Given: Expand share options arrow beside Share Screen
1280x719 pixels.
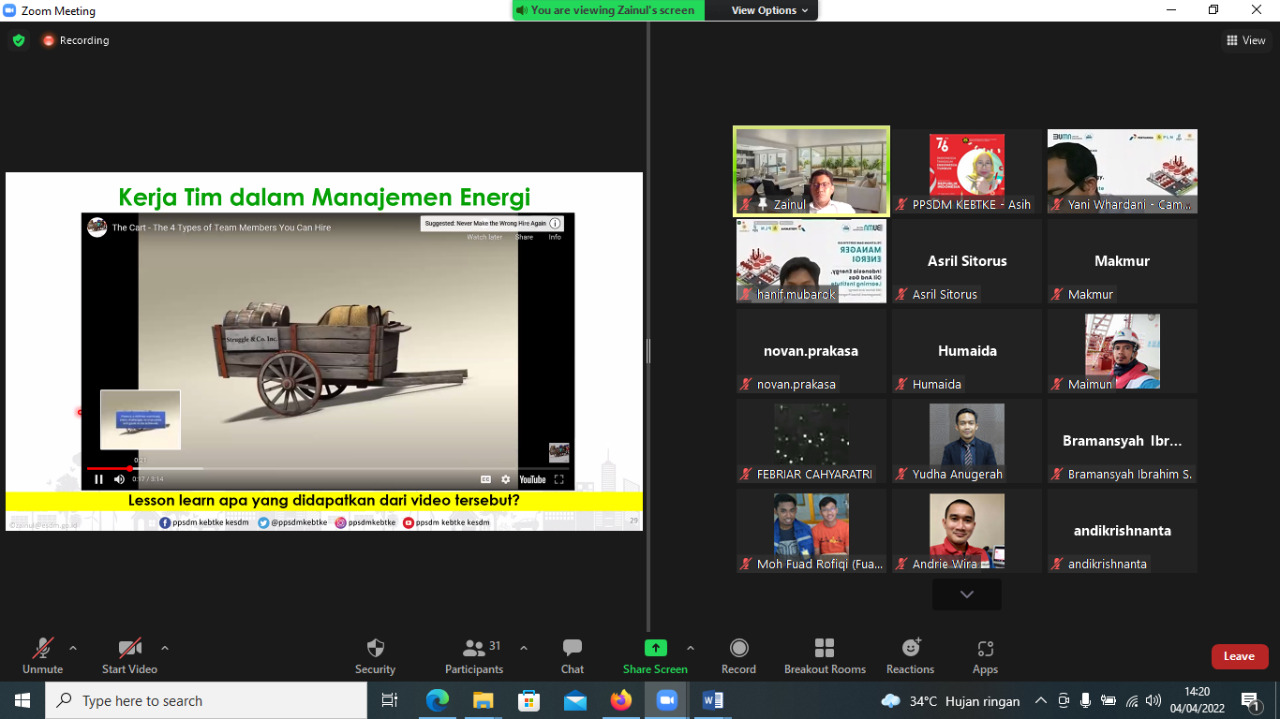Looking at the screenshot, I should click(x=690, y=648).
